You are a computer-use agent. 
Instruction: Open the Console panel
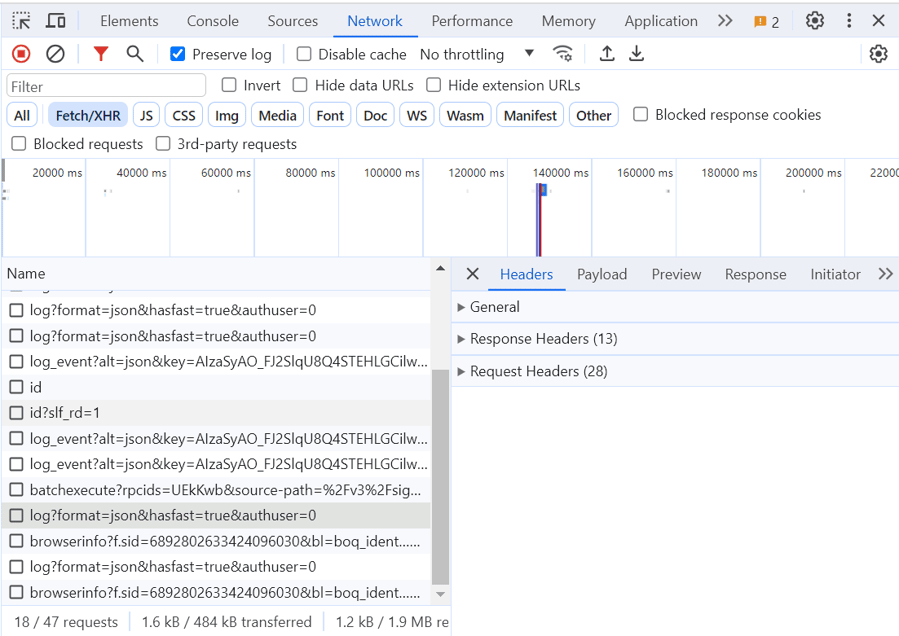pyautogui.click(x=212, y=20)
